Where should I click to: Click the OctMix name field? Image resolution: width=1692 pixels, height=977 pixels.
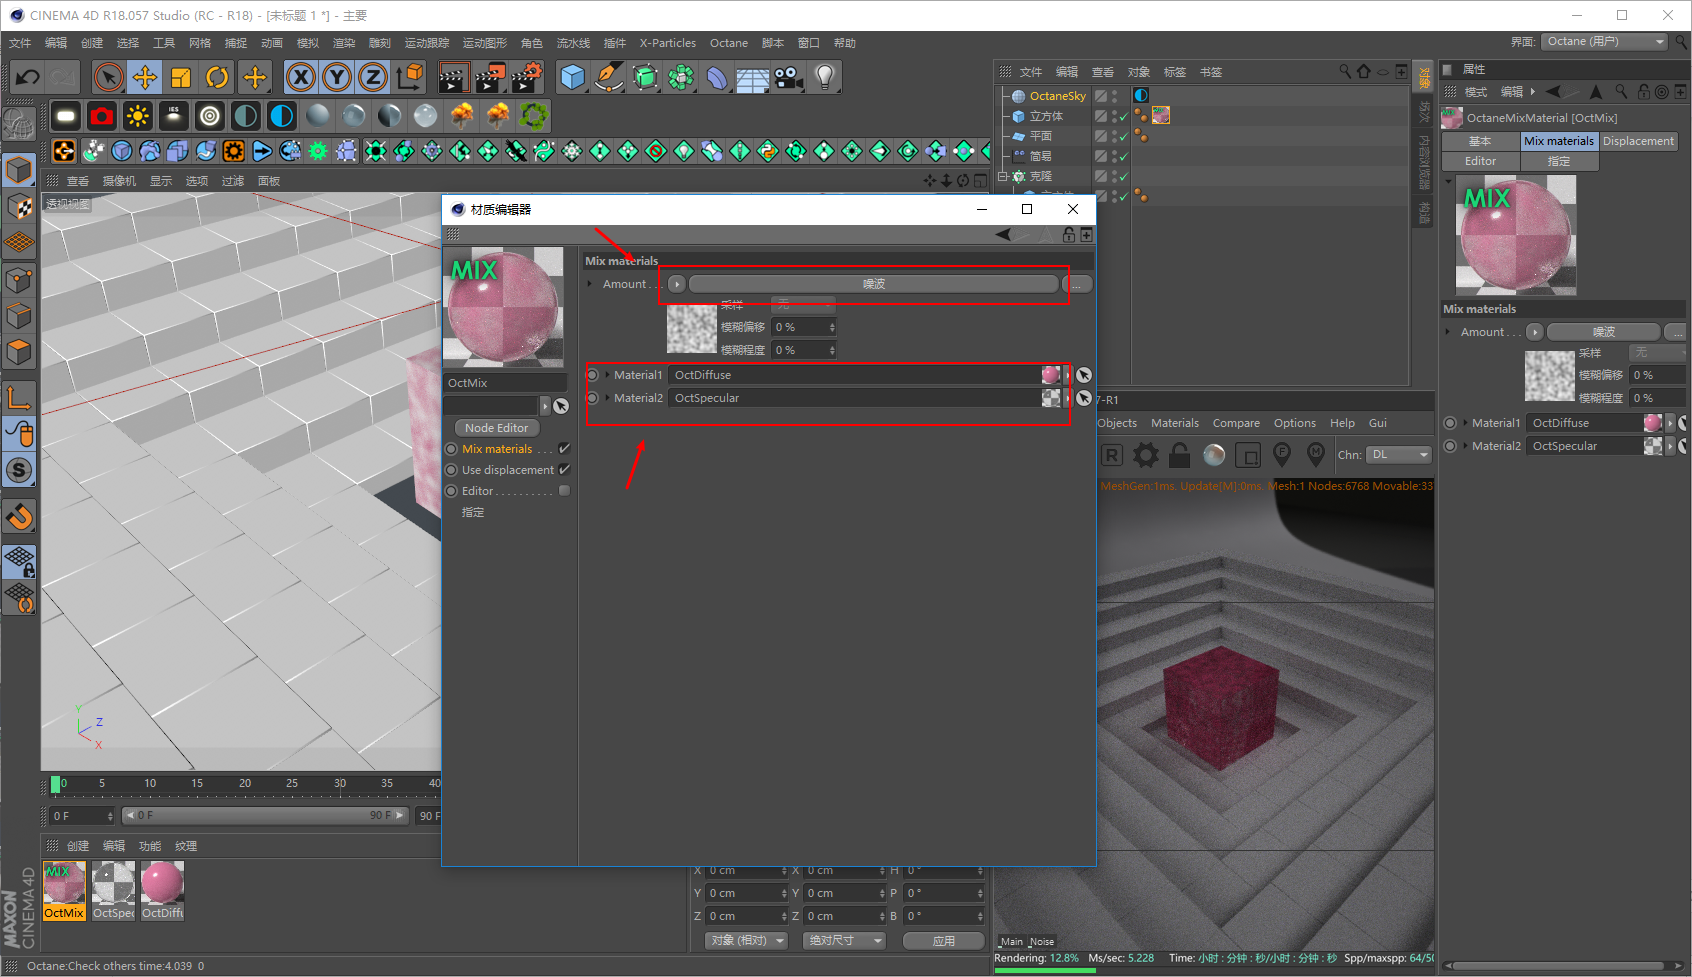click(x=505, y=383)
